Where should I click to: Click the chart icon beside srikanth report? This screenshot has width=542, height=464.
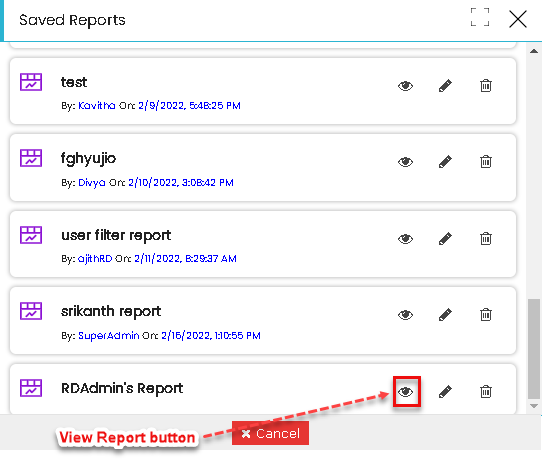click(31, 311)
